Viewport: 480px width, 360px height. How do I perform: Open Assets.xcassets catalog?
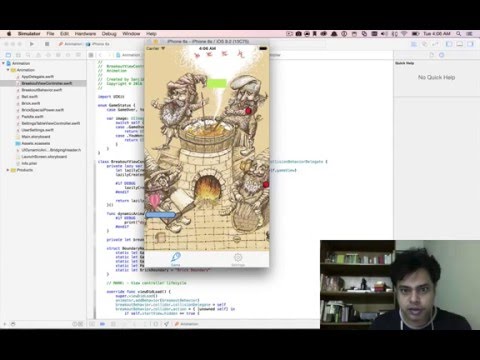point(36,143)
